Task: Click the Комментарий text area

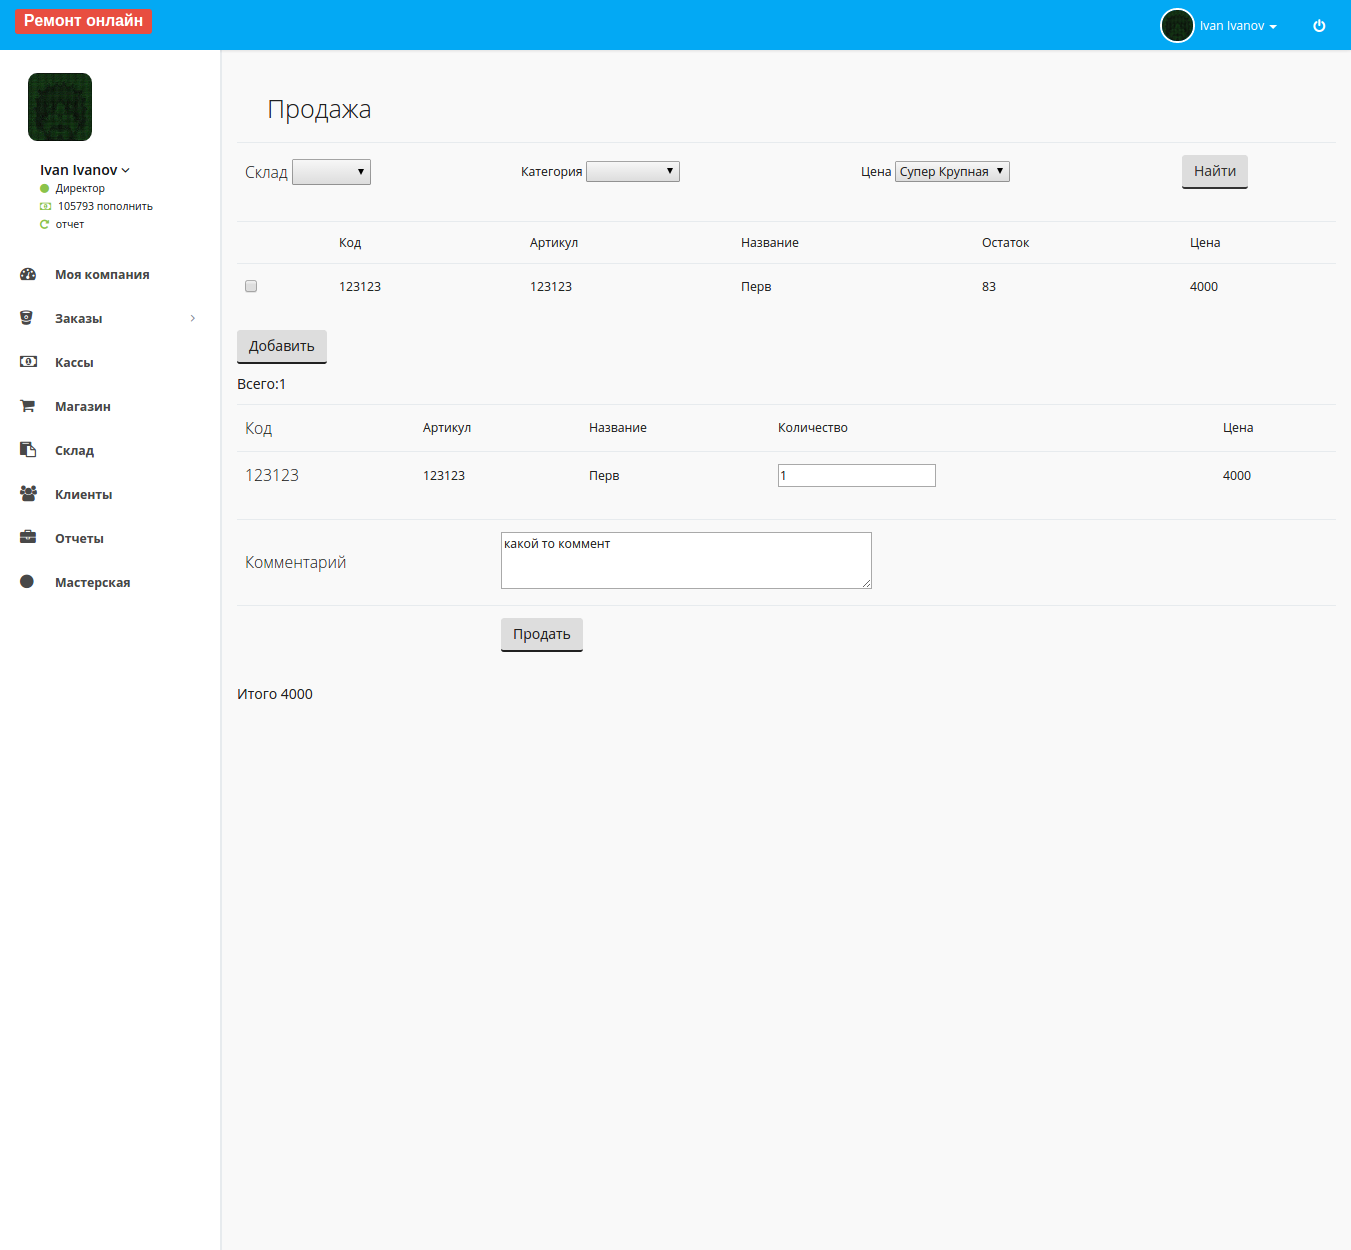Action: [x=686, y=560]
